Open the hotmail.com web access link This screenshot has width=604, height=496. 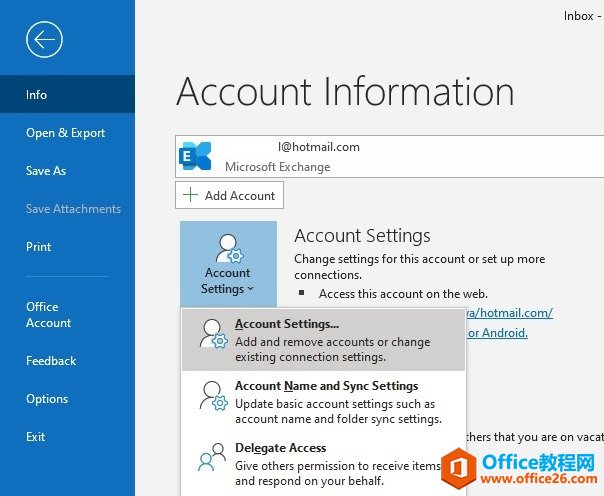pos(509,313)
